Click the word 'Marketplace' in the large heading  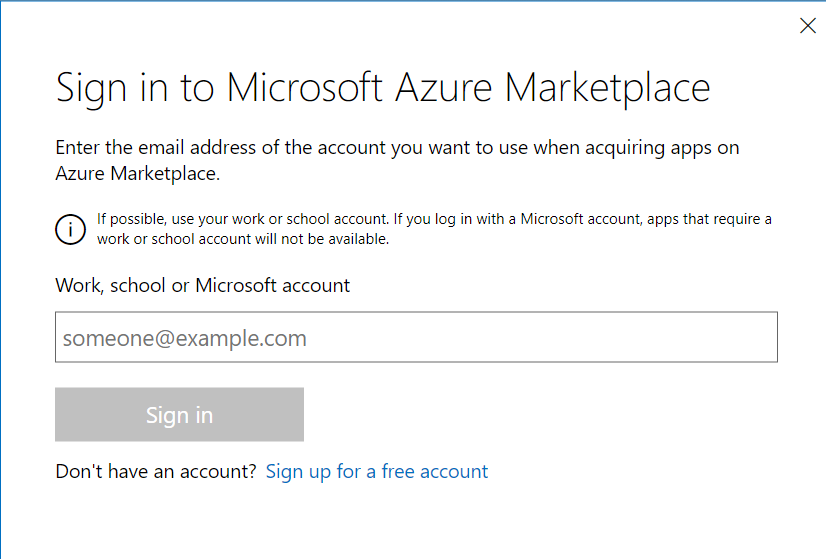[607, 88]
